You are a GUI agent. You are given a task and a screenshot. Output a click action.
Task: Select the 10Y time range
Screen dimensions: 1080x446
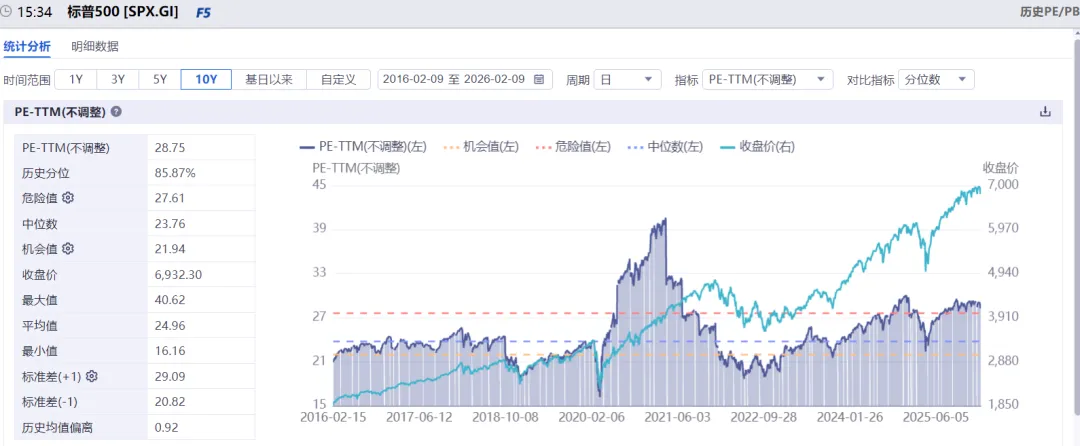tap(206, 79)
